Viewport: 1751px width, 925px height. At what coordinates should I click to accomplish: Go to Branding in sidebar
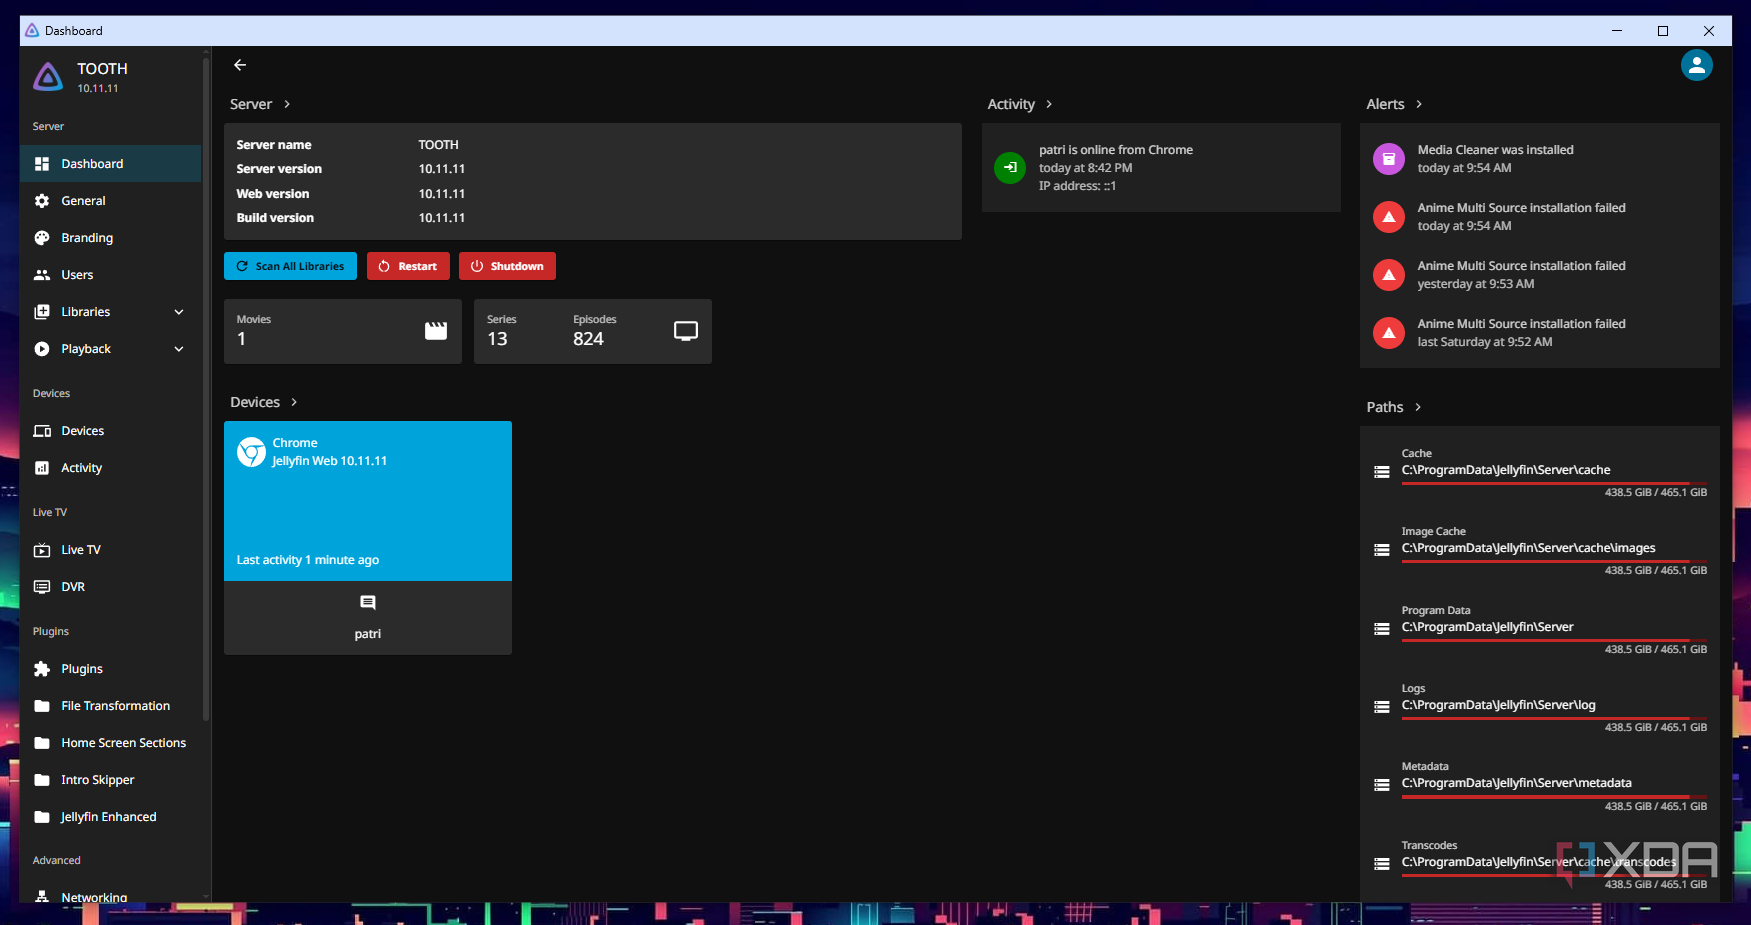tap(110, 238)
